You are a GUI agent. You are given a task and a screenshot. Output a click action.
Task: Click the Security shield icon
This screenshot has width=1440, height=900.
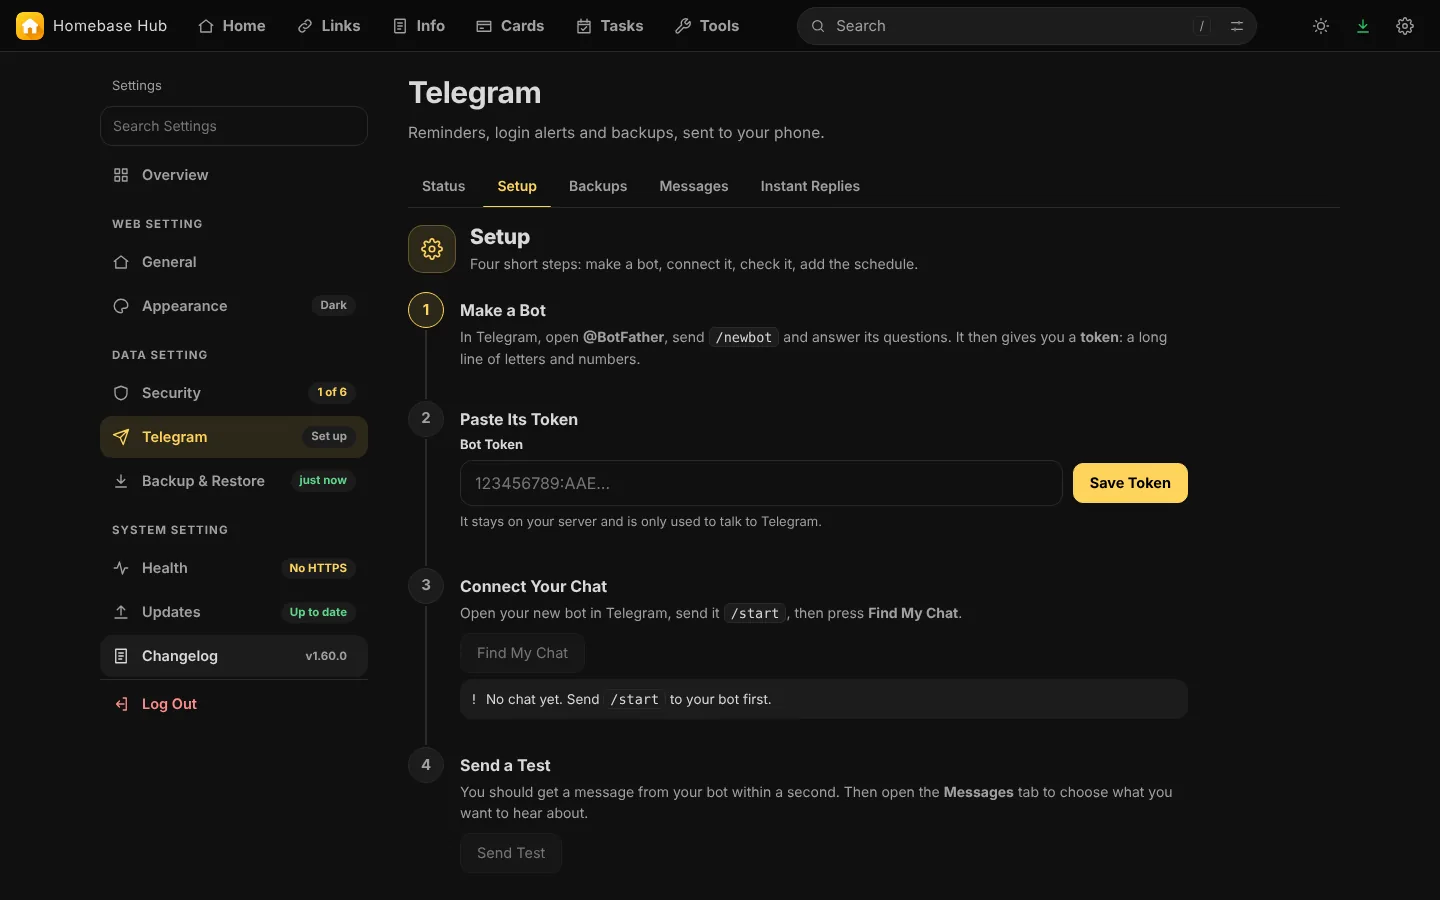pyautogui.click(x=121, y=393)
